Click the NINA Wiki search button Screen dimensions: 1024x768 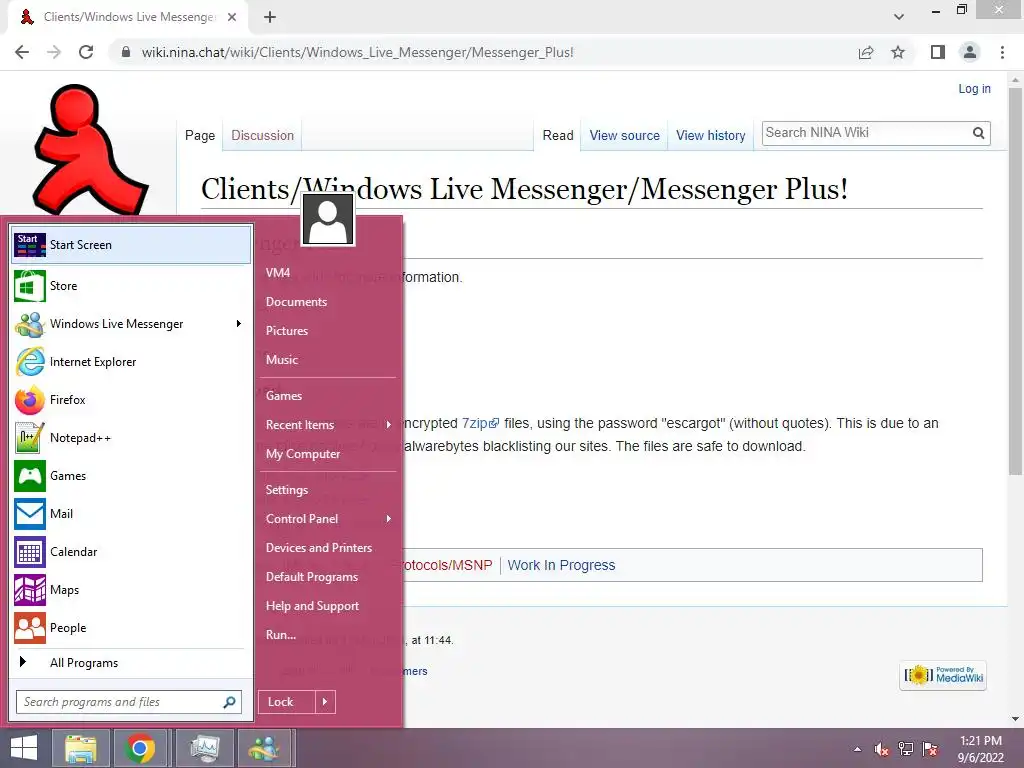(978, 133)
